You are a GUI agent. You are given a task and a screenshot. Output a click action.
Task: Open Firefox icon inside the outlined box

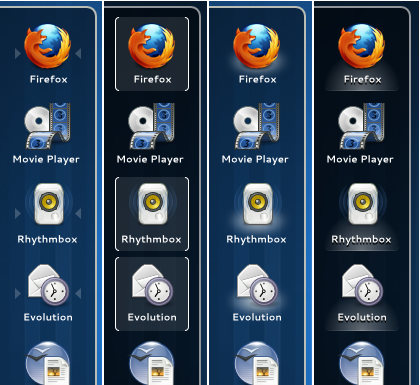coord(152,46)
